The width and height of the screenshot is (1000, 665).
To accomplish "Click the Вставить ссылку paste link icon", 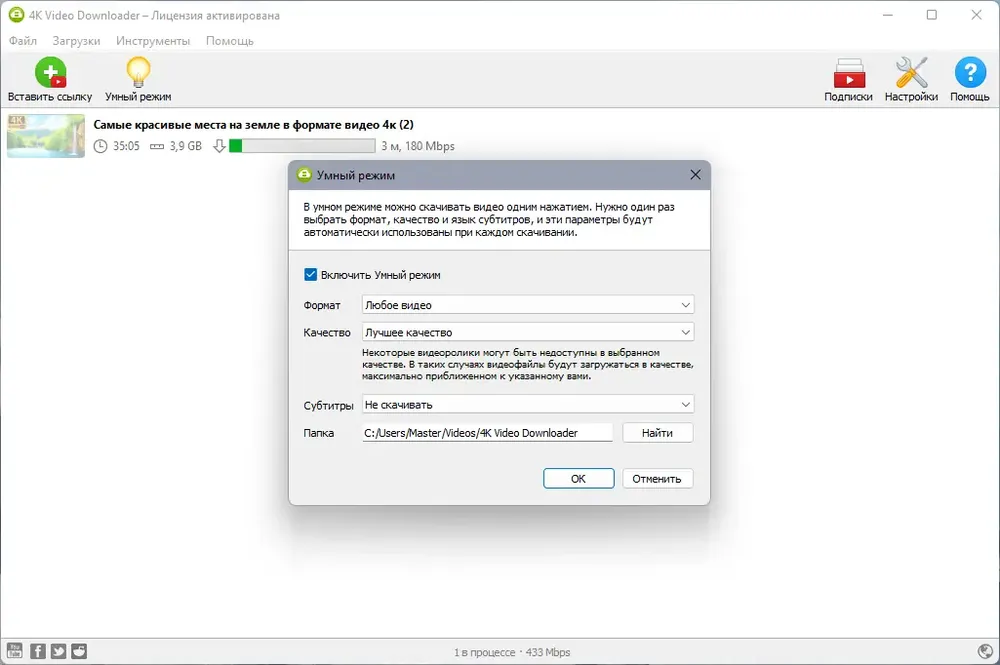I will (50, 73).
